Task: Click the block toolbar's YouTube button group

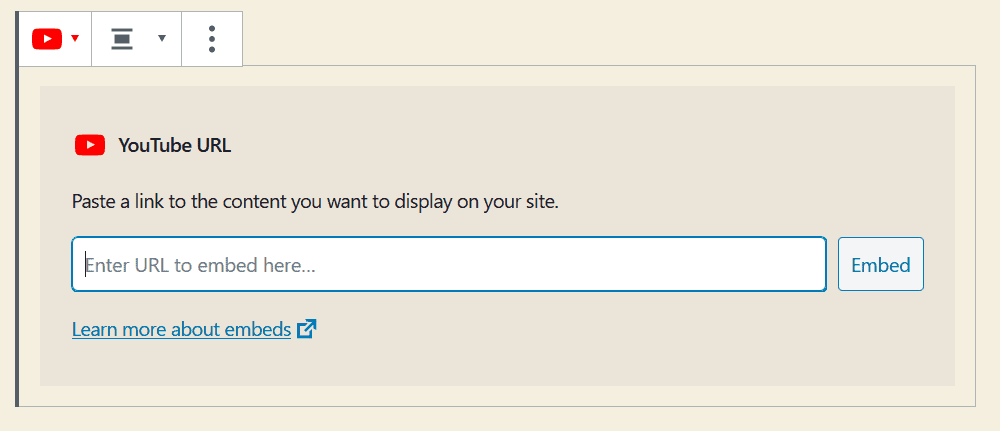Action: pos(55,39)
